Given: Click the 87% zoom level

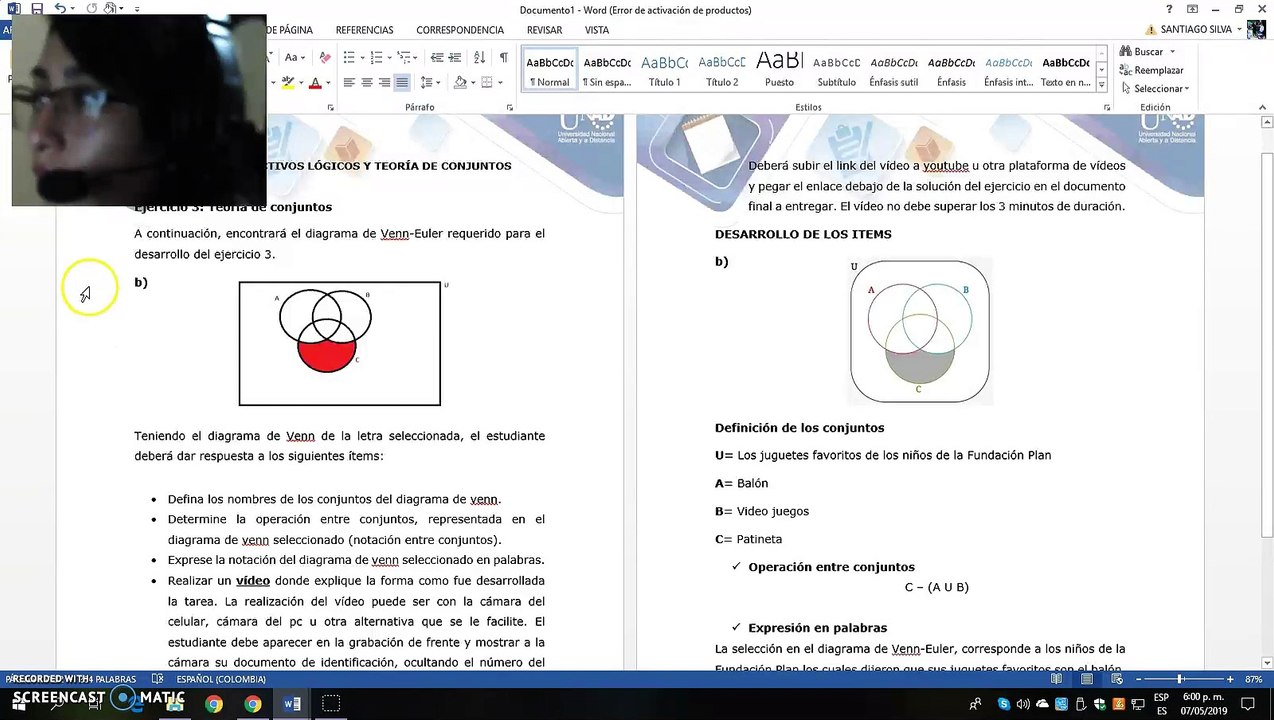Looking at the screenshot, I should click(1252, 679).
